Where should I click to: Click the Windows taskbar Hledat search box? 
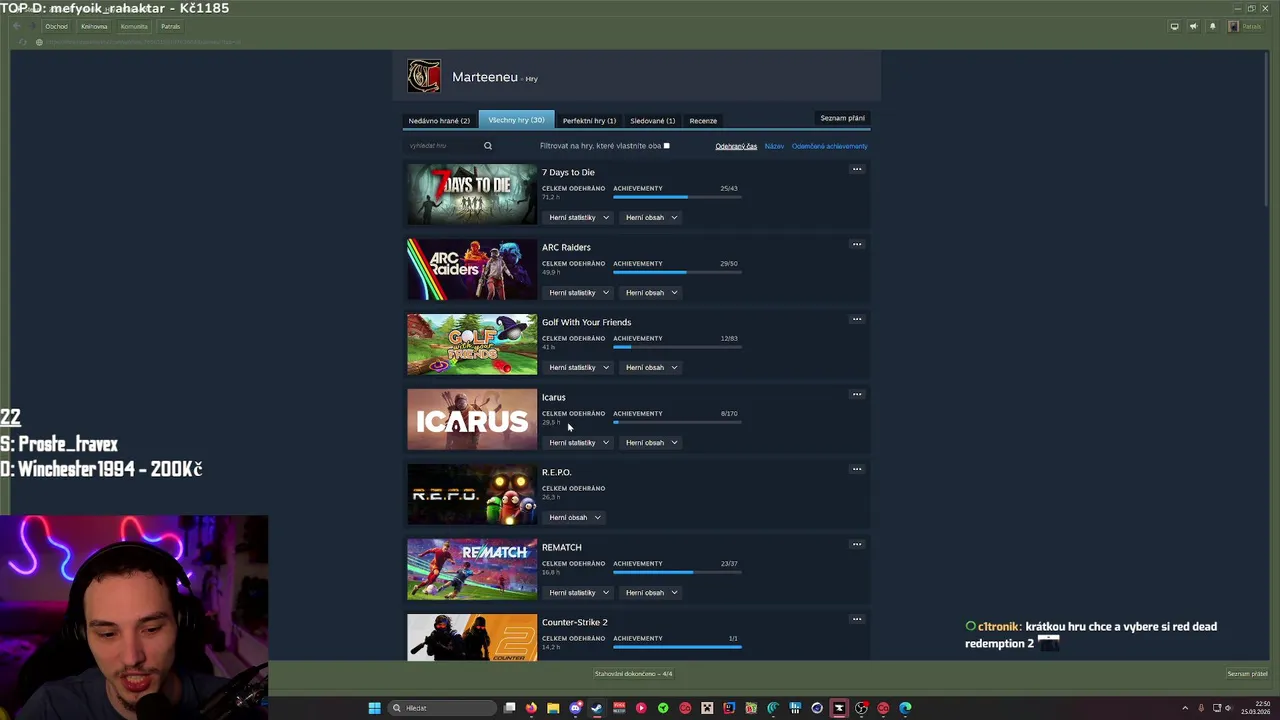tap(442, 708)
